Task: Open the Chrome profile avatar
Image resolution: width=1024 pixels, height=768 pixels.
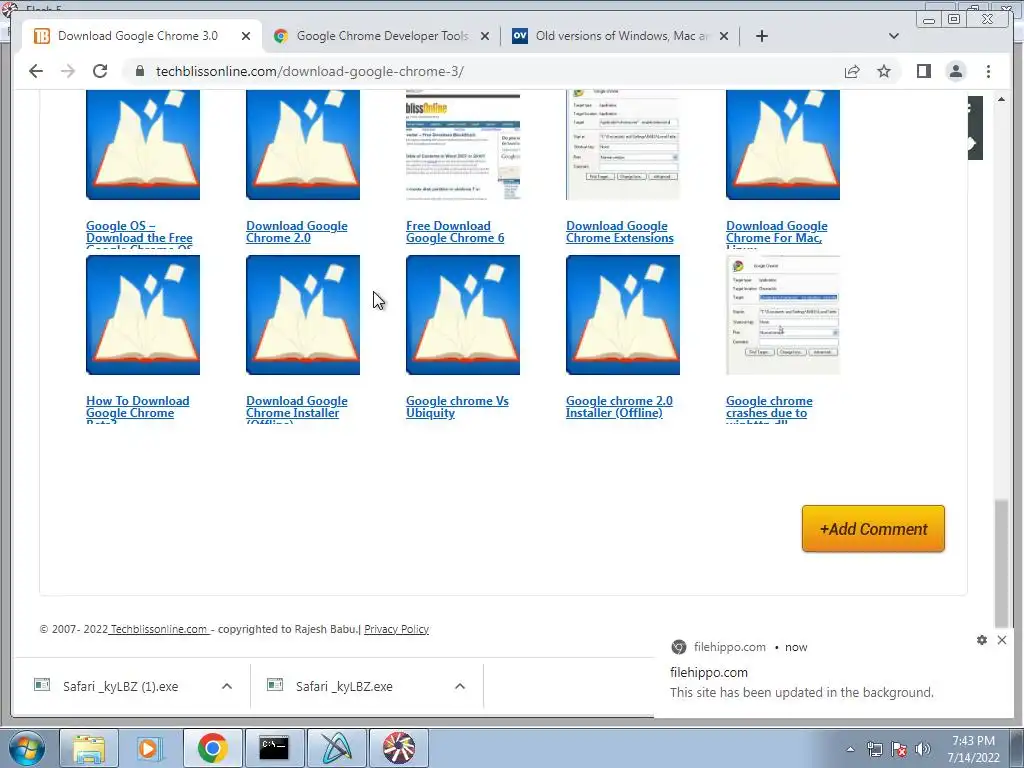Action: (x=955, y=71)
